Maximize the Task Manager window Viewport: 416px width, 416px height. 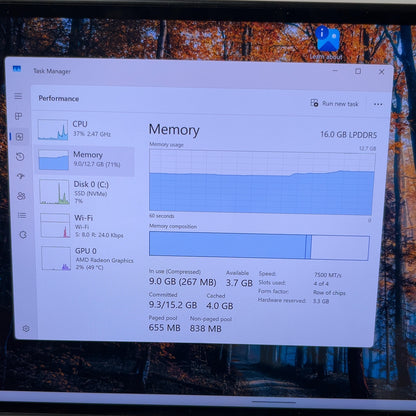pos(358,71)
